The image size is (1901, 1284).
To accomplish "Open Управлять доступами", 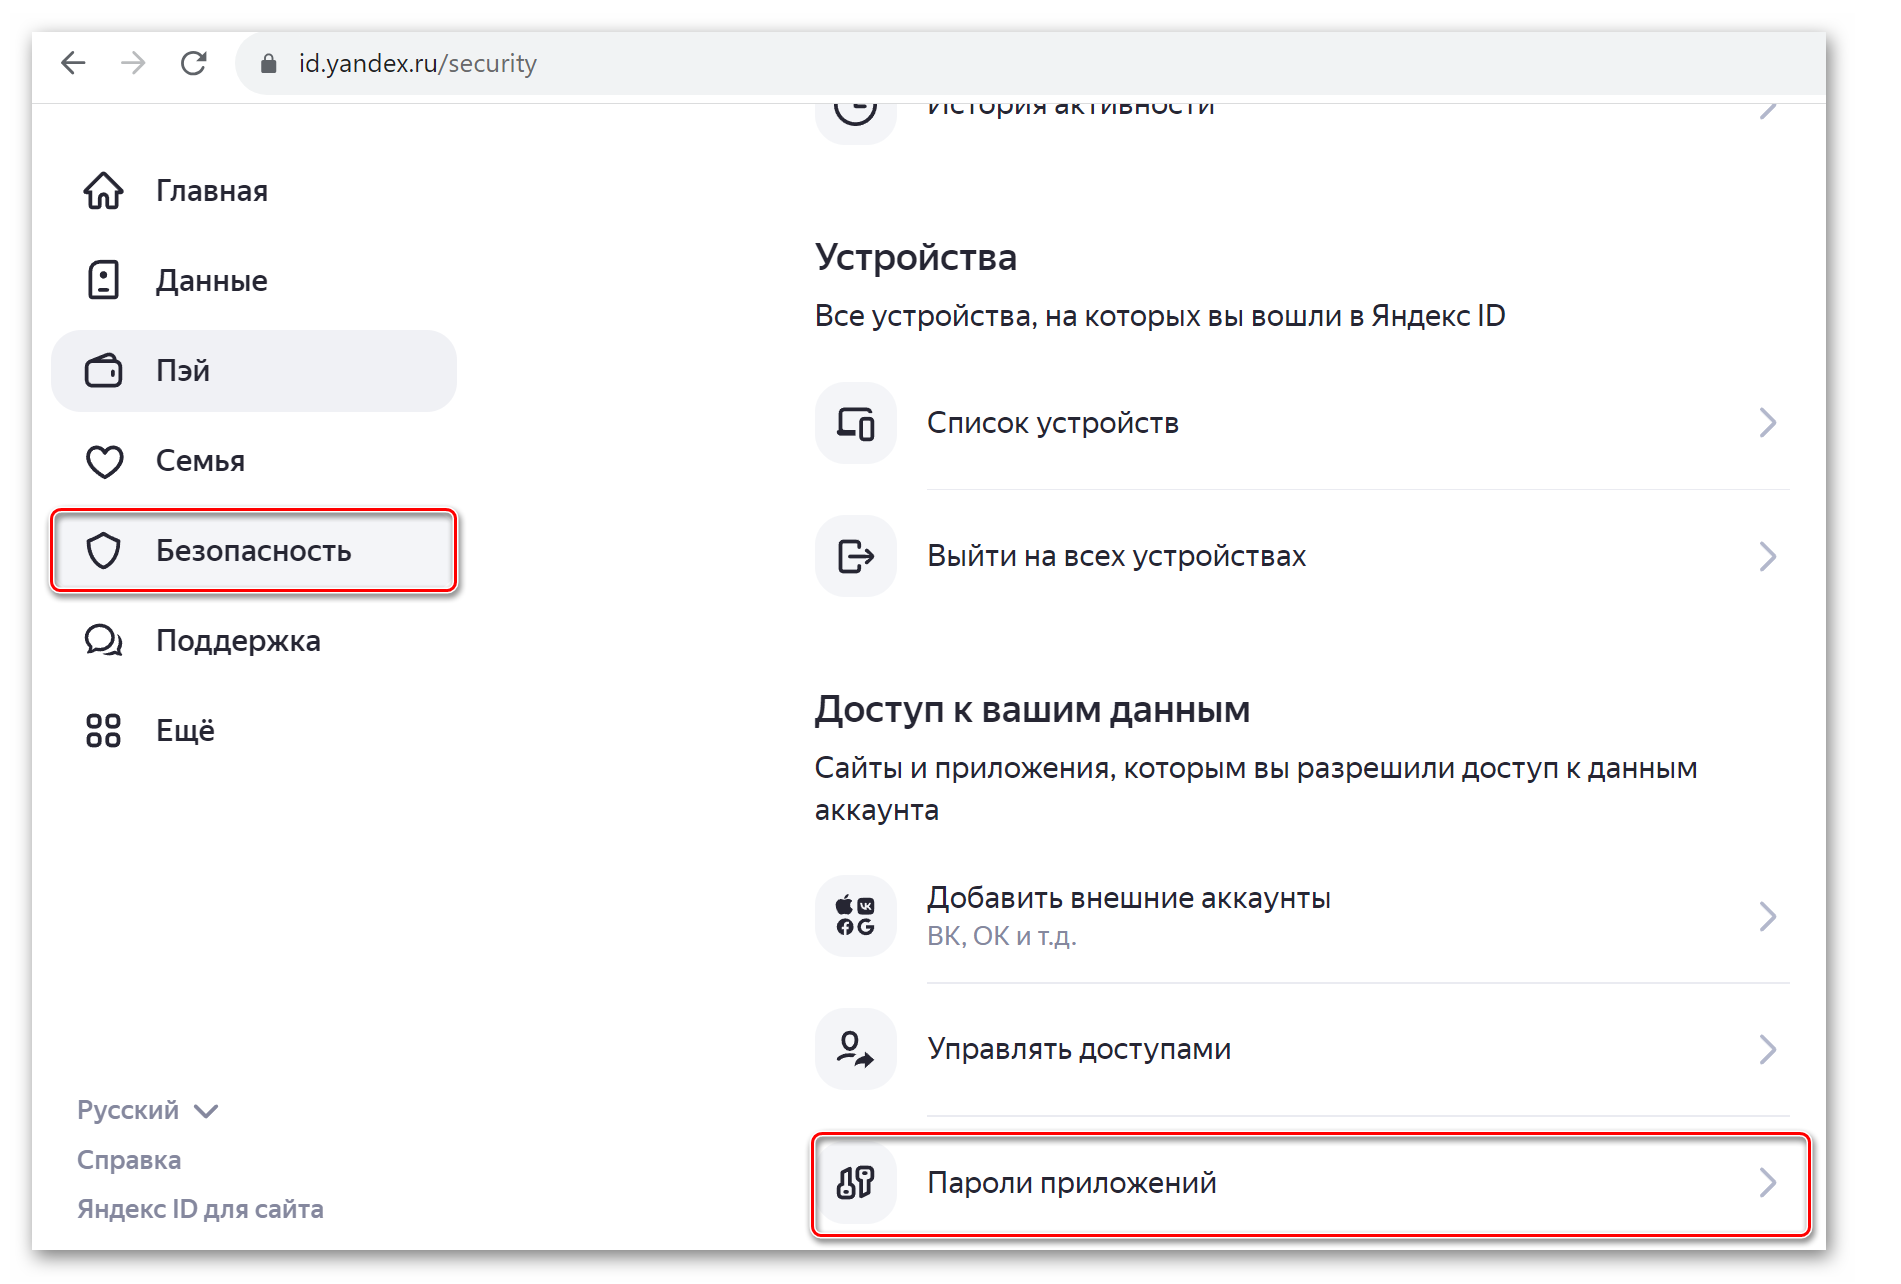I will (x=1302, y=1049).
